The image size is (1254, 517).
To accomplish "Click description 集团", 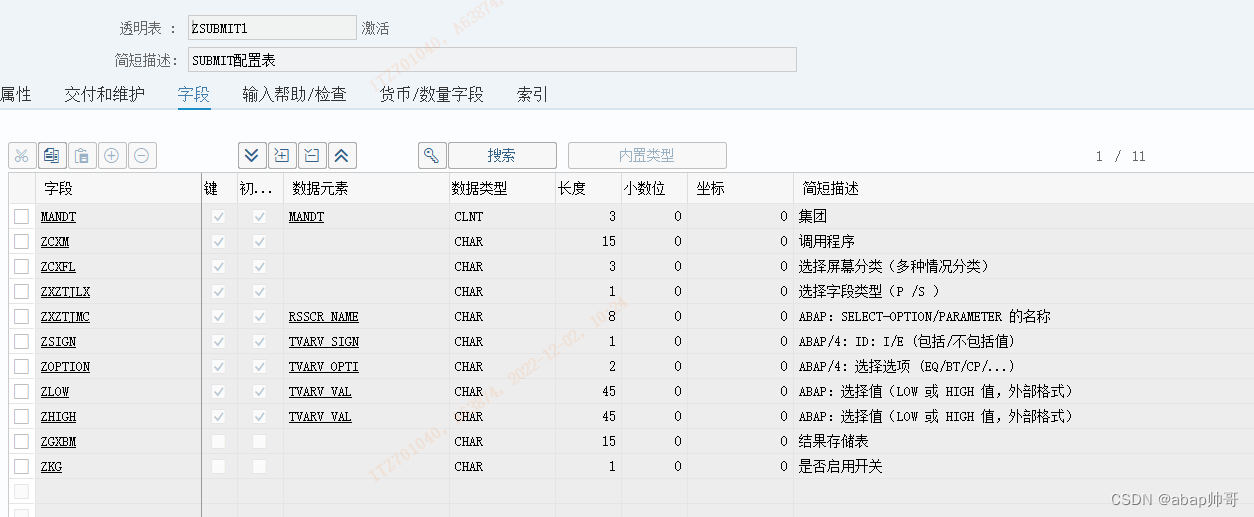I will point(812,216).
